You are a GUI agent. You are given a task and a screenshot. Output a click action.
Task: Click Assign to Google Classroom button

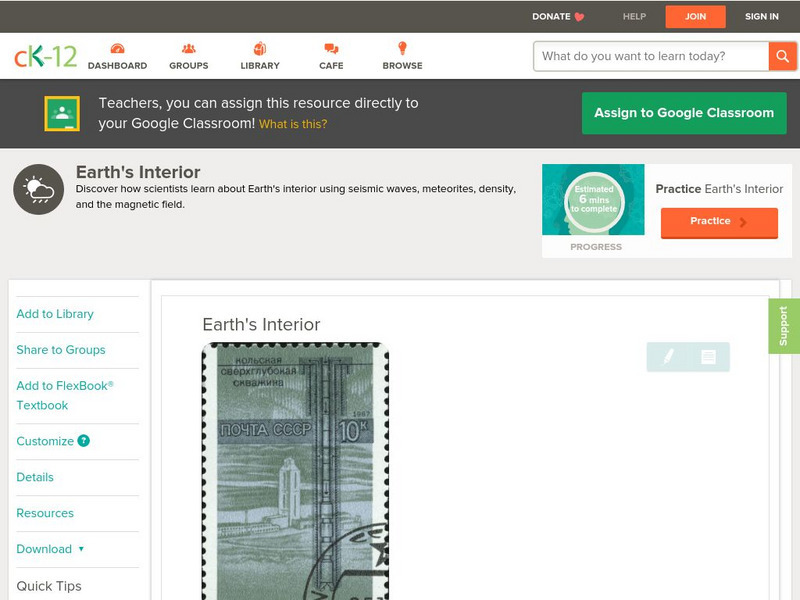click(x=684, y=113)
